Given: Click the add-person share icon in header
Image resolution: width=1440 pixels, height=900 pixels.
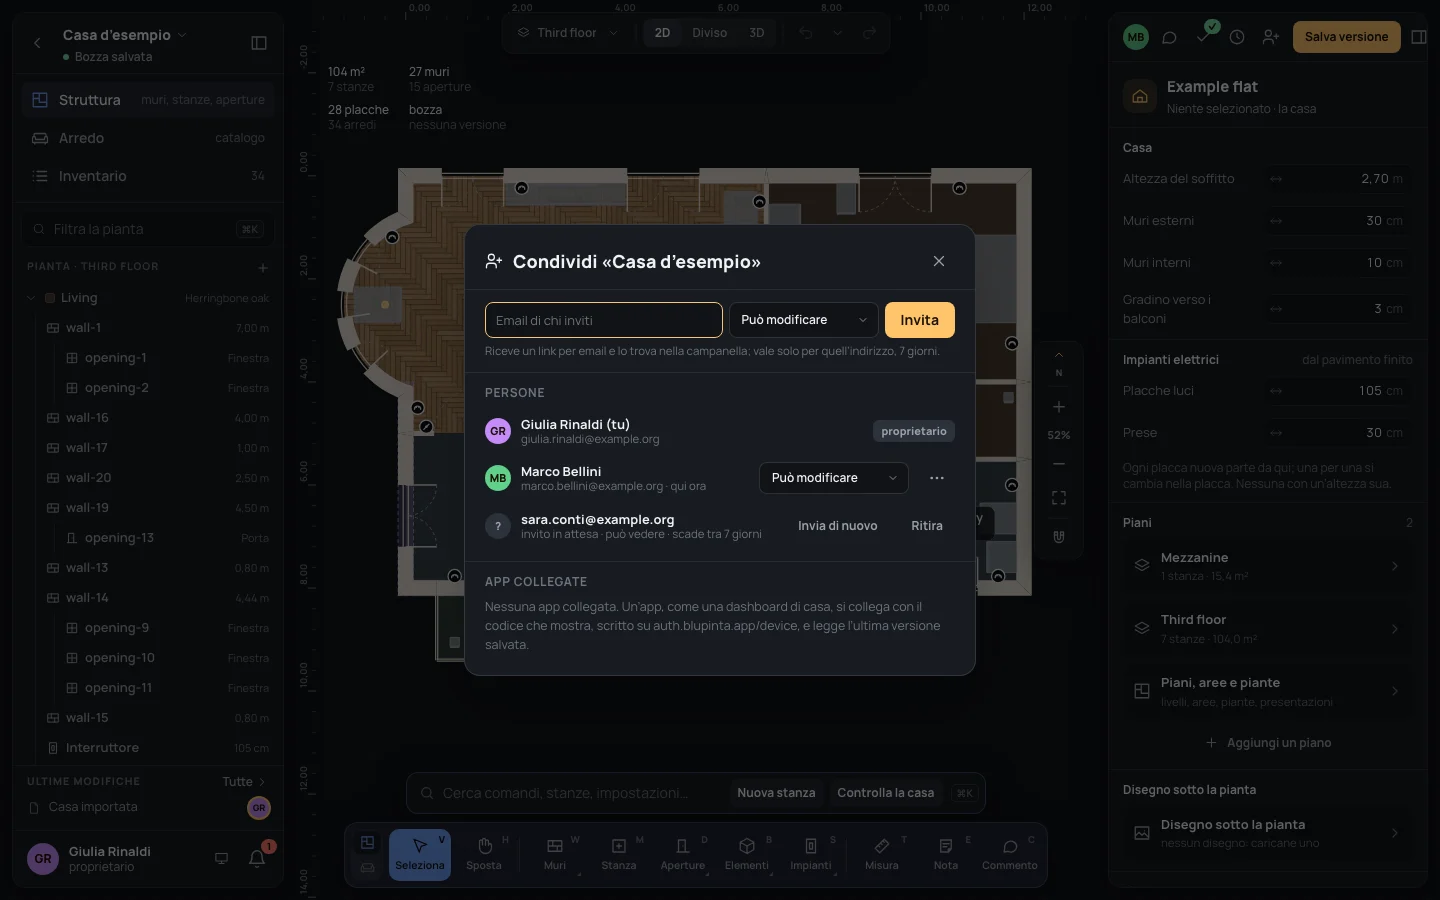Looking at the screenshot, I should 1271,37.
